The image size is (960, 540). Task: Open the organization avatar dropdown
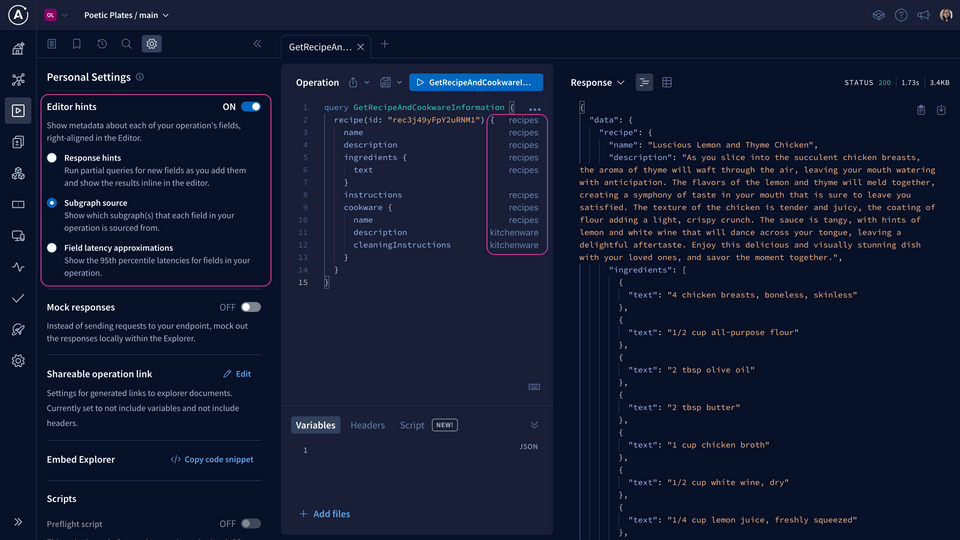coord(56,15)
